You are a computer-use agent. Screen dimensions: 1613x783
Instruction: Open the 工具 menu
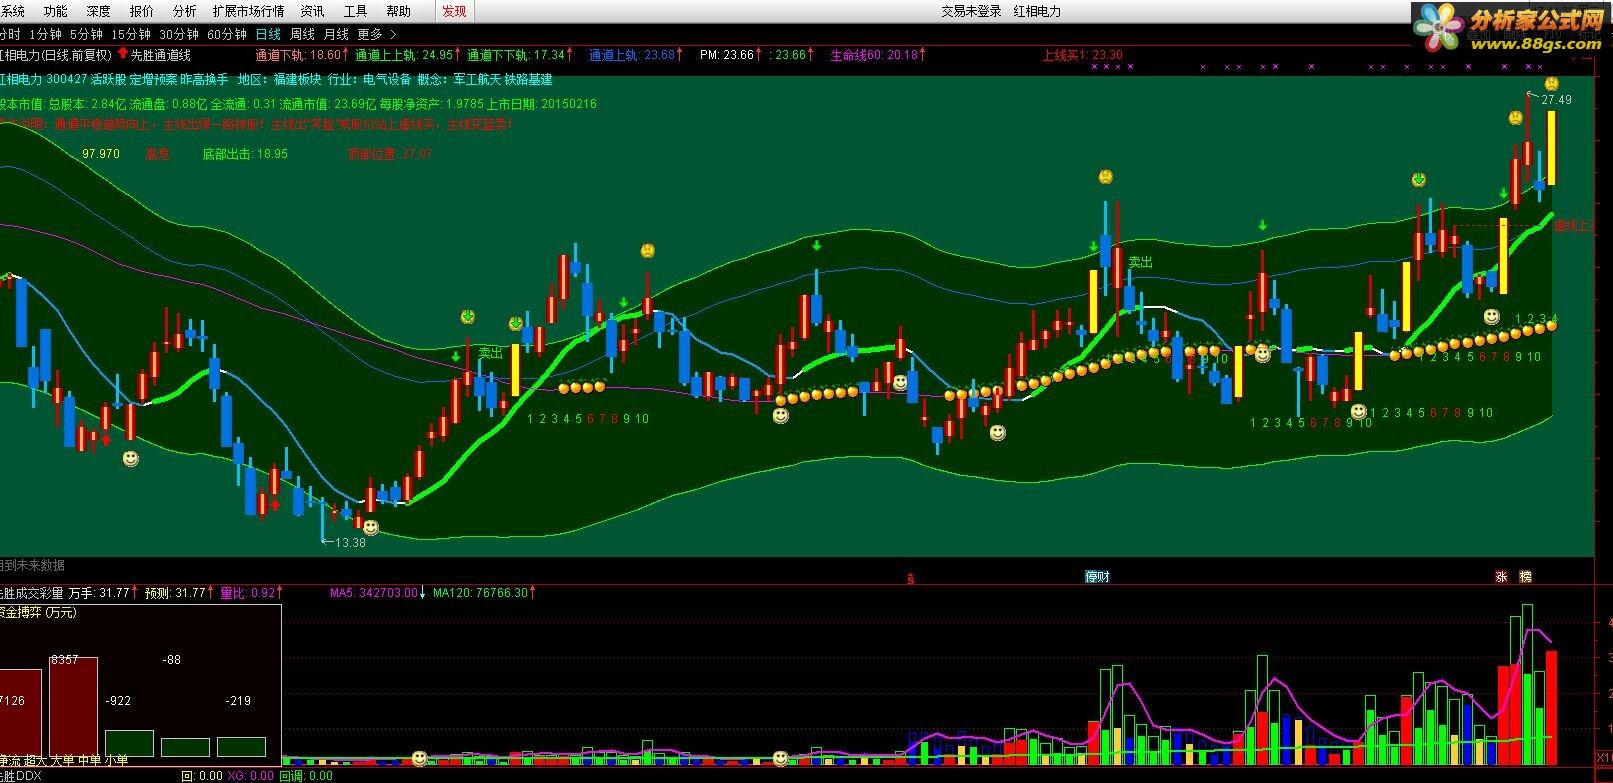coord(355,11)
